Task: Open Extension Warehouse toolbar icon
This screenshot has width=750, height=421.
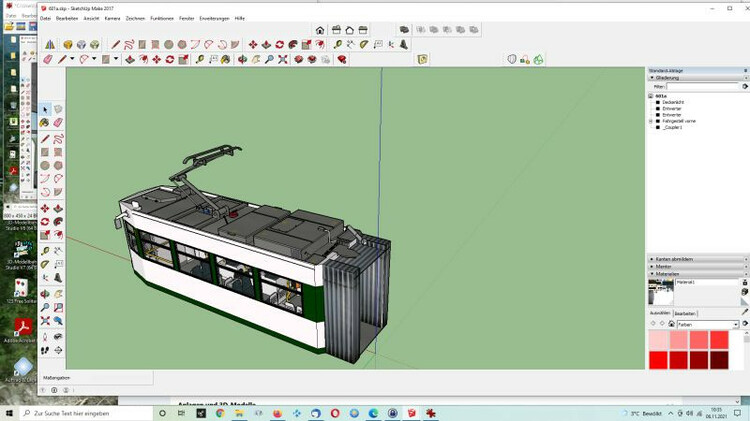Action: [312, 59]
